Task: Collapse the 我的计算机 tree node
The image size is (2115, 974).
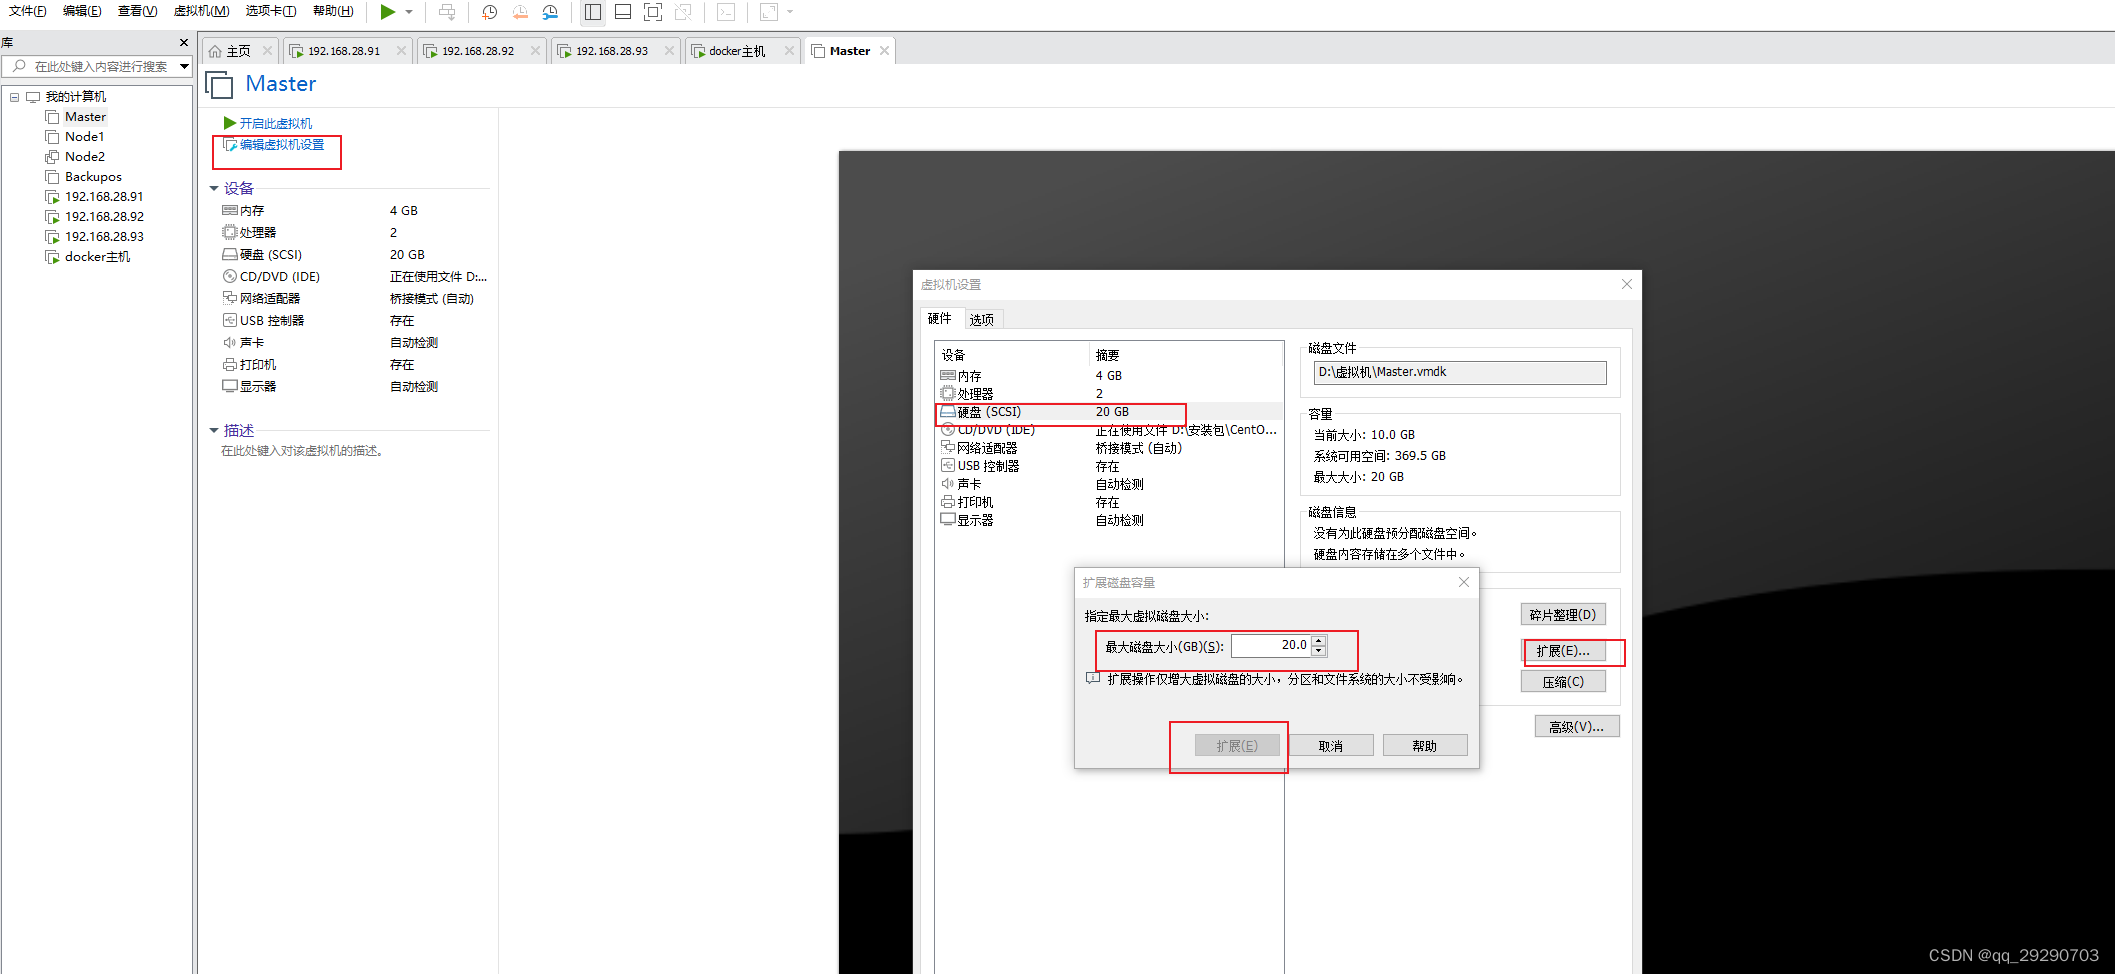Action: (x=14, y=97)
